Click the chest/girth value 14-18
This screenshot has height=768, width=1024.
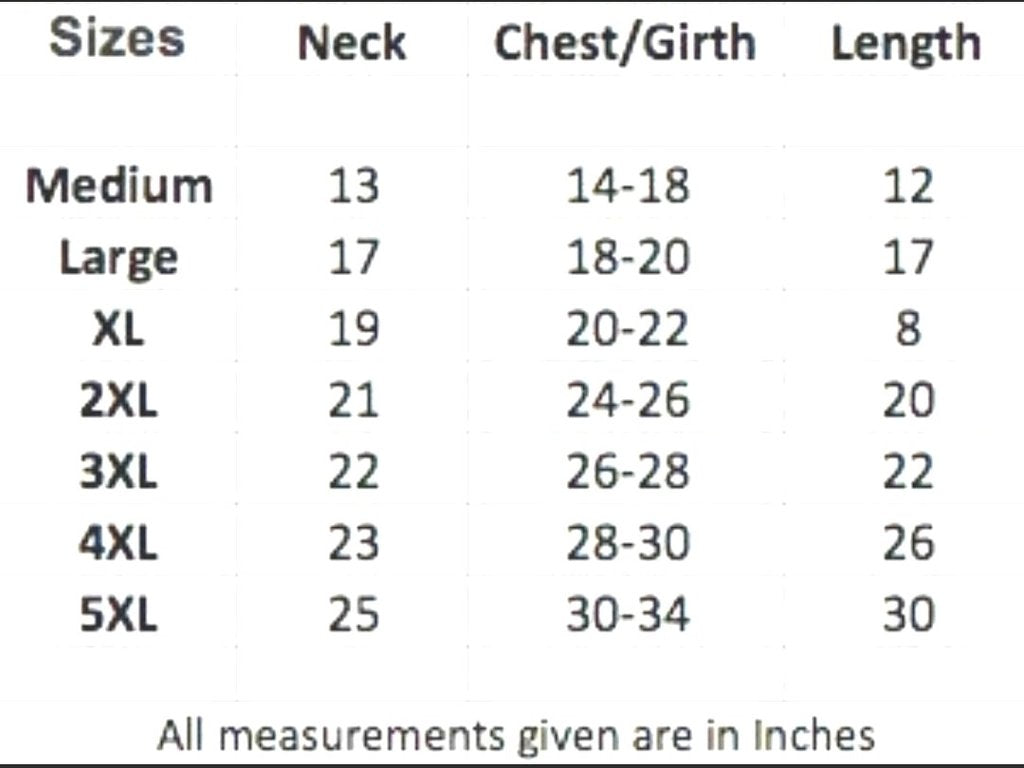pos(628,186)
